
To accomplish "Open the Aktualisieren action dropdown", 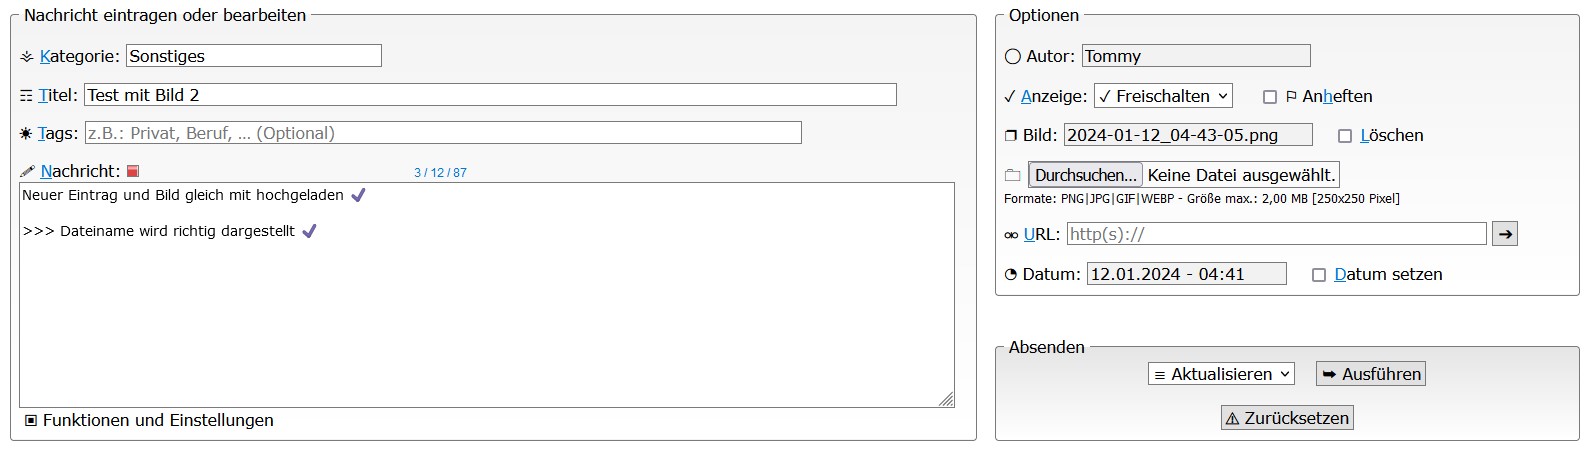I will [x=1221, y=374].
